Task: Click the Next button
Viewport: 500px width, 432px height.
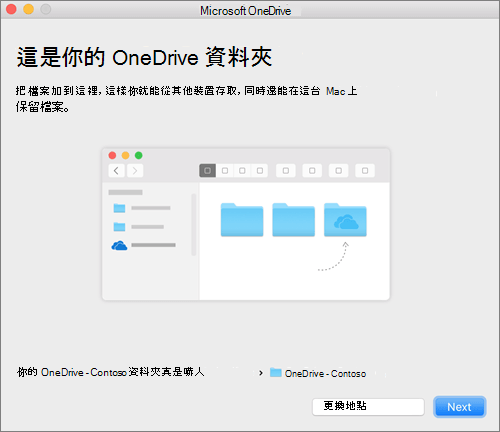Action: [x=460, y=407]
